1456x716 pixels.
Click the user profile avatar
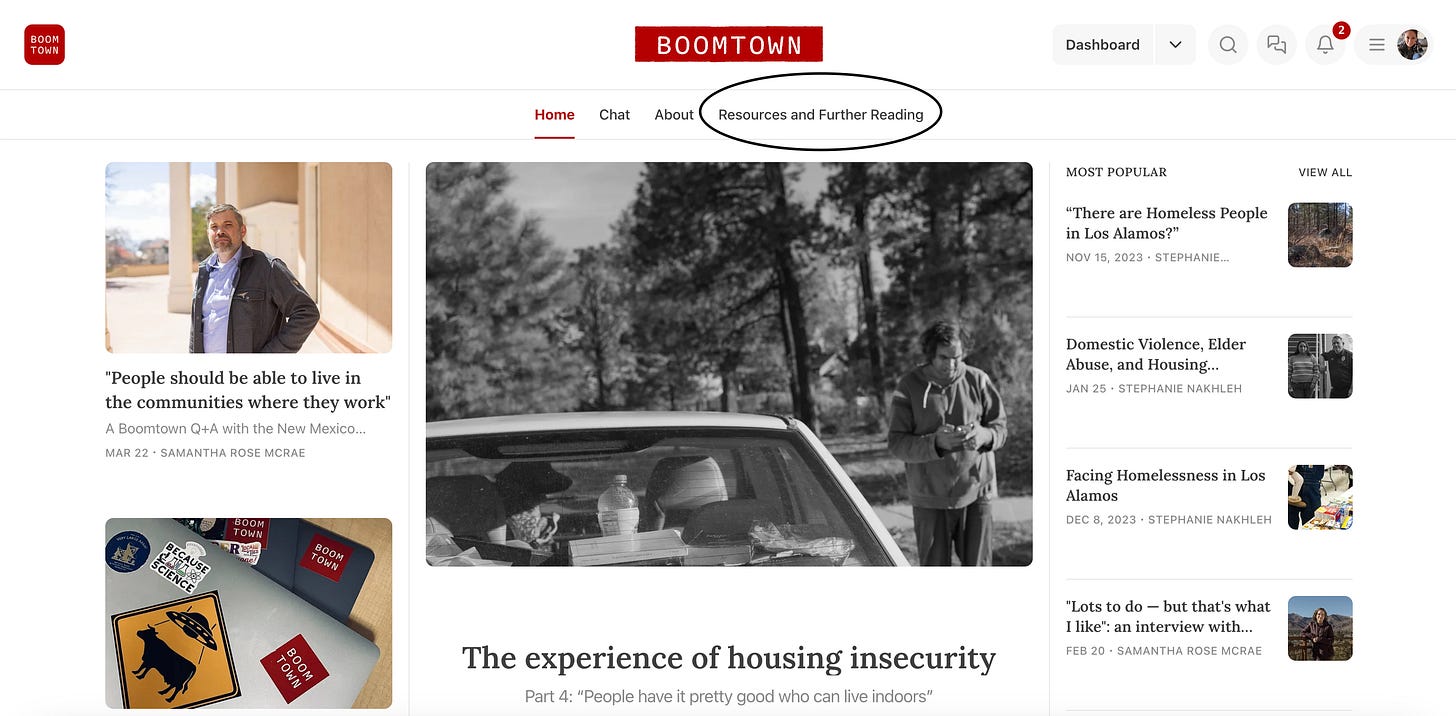coord(1412,45)
